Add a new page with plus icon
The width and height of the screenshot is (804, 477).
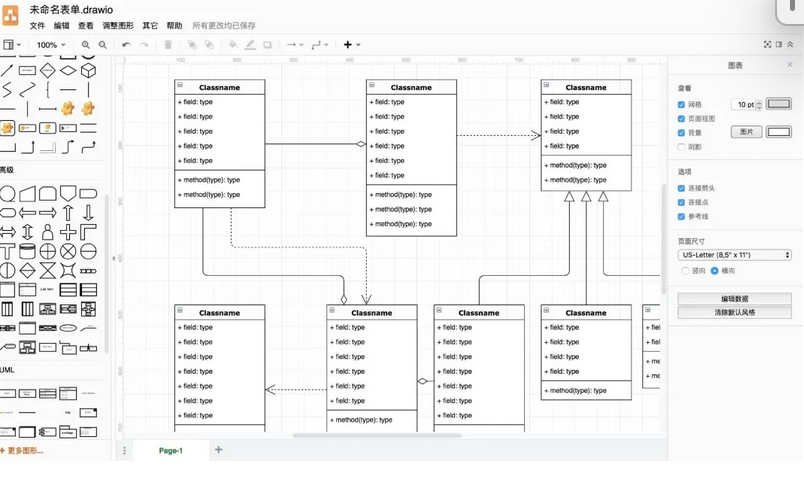pyautogui.click(x=219, y=450)
